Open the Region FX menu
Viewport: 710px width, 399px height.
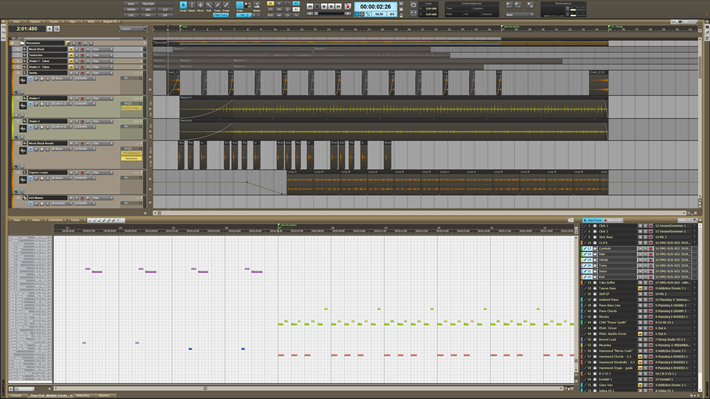110,21
